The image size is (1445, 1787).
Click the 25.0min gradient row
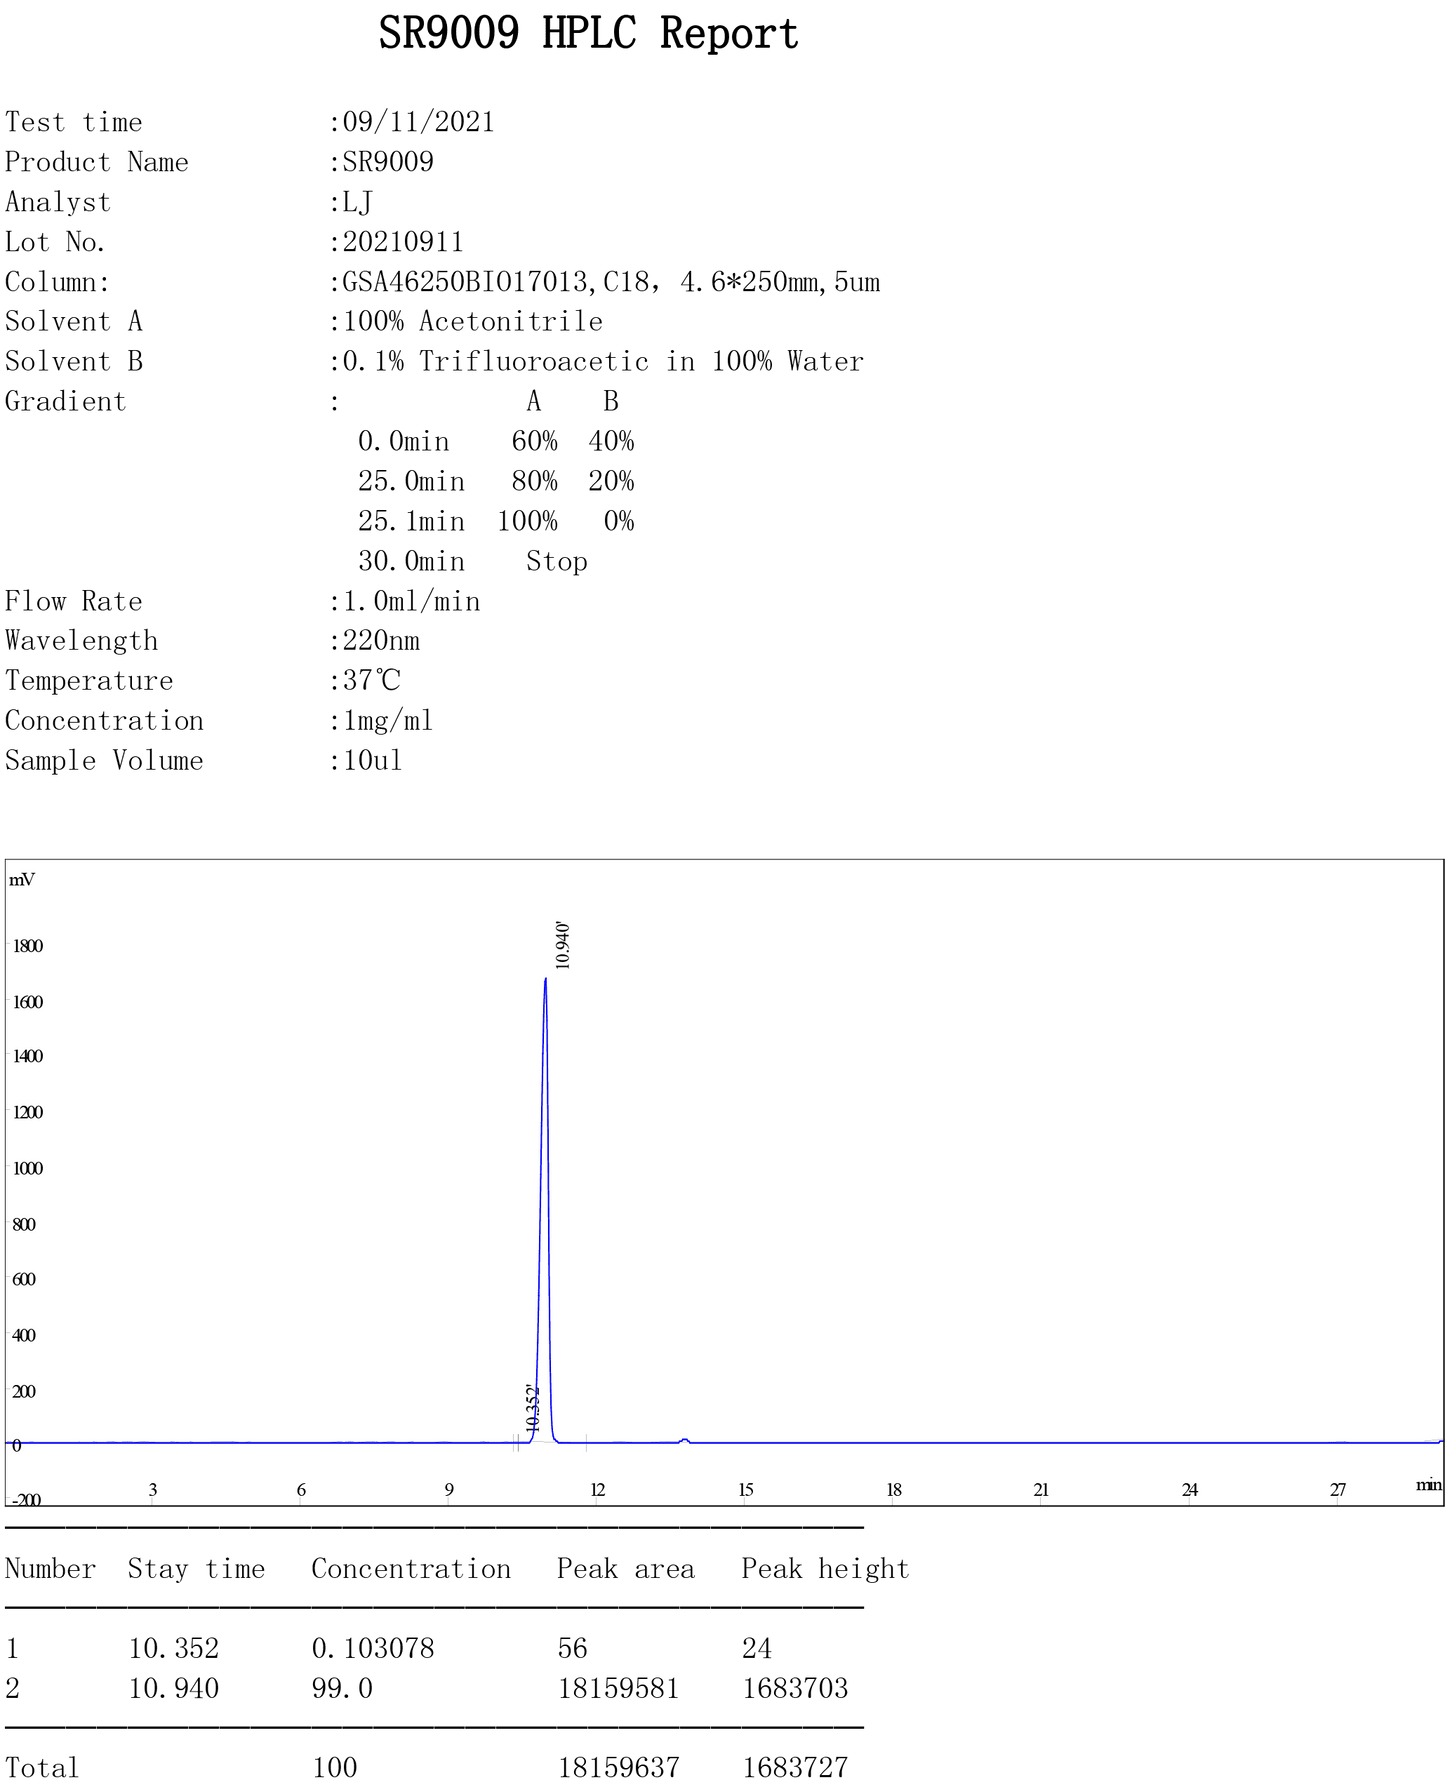[x=496, y=481]
